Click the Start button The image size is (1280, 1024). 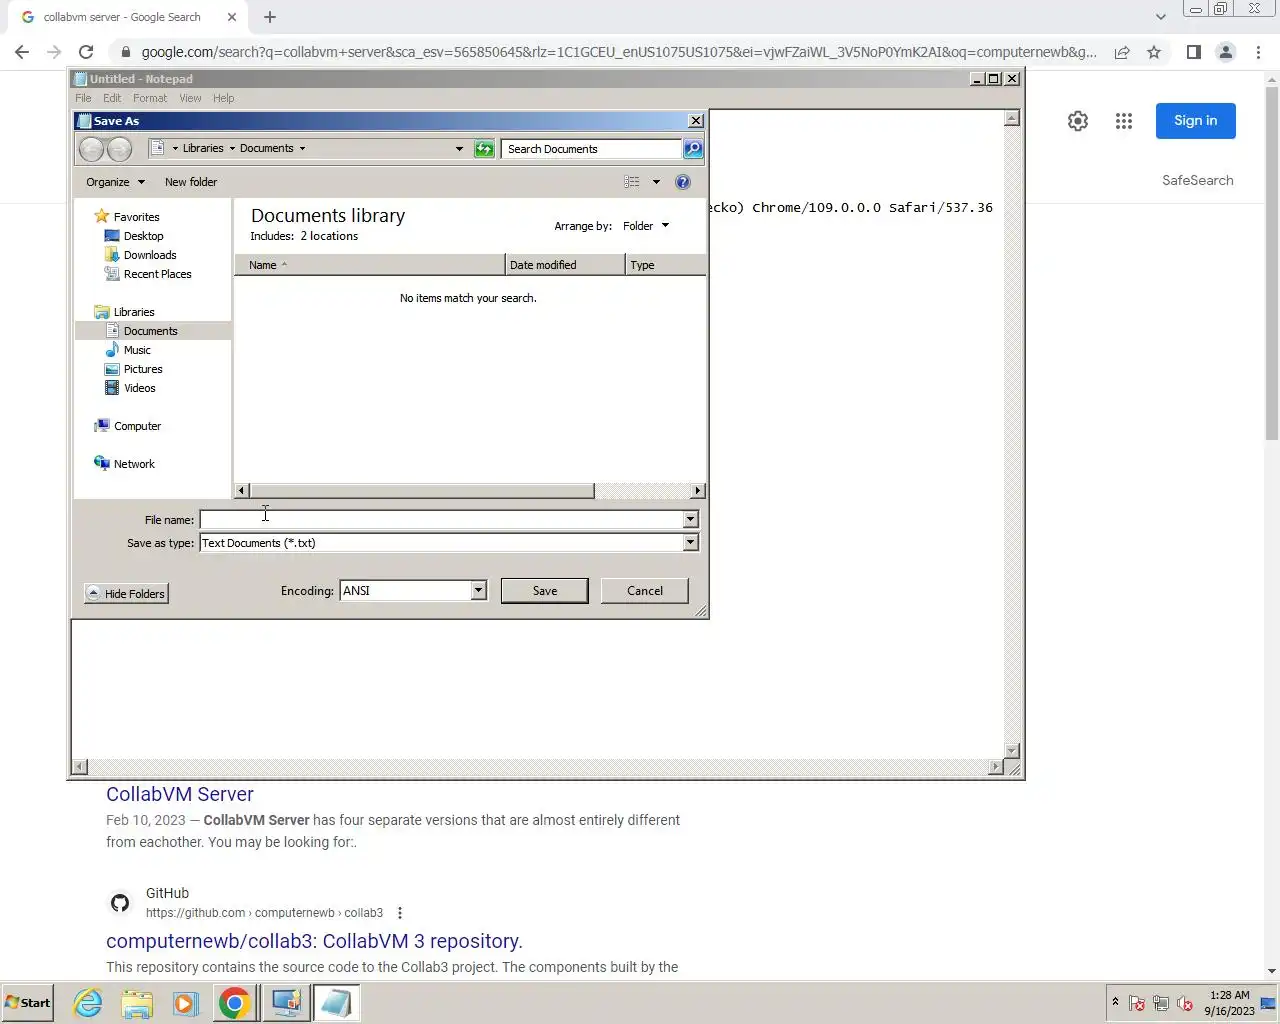tap(28, 1003)
